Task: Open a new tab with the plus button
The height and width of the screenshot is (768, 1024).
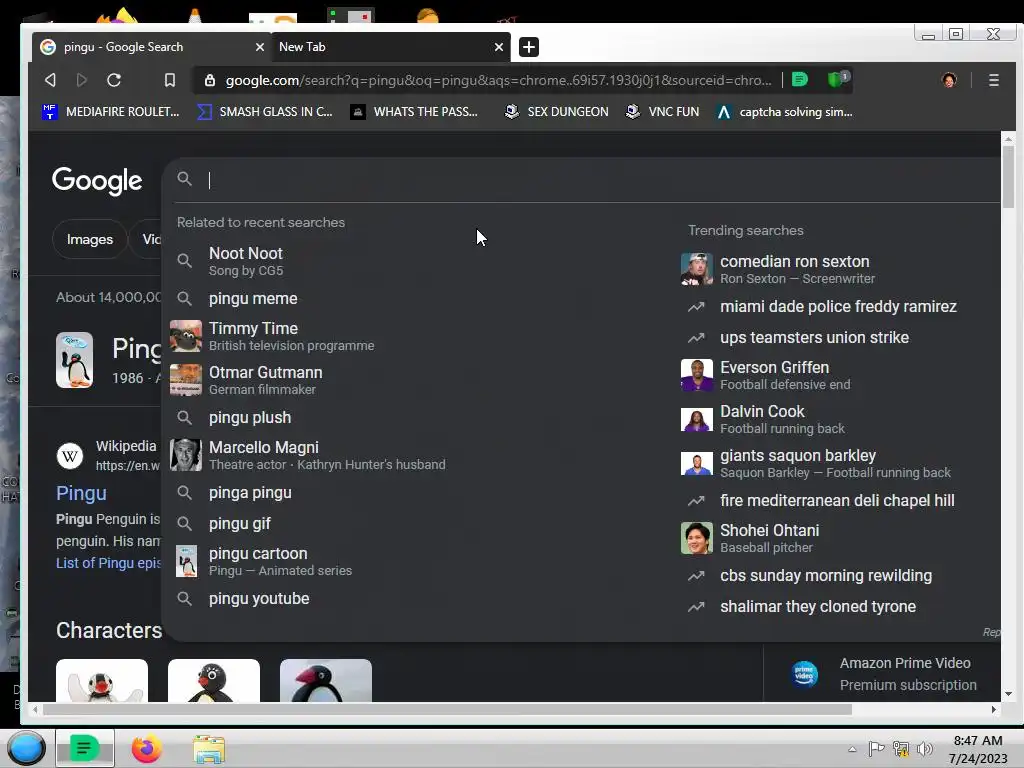Action: pos(528,47)
